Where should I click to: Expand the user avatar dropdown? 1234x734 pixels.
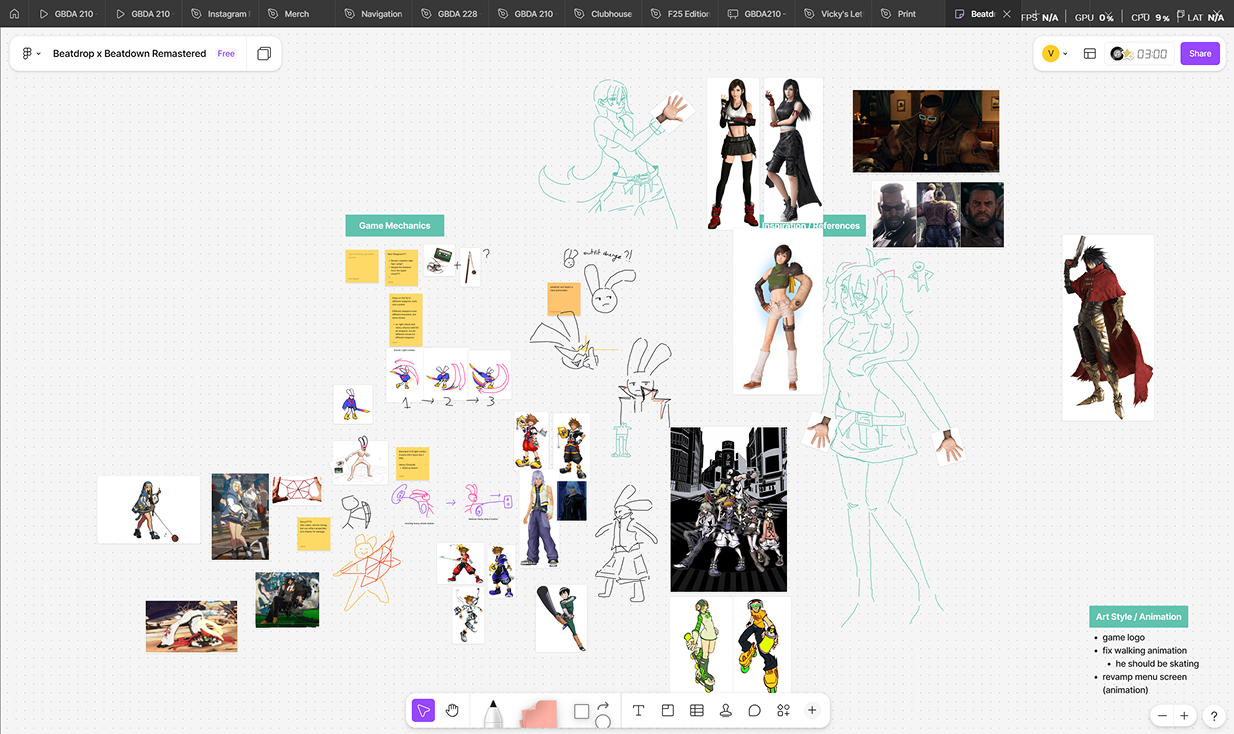1055,54
